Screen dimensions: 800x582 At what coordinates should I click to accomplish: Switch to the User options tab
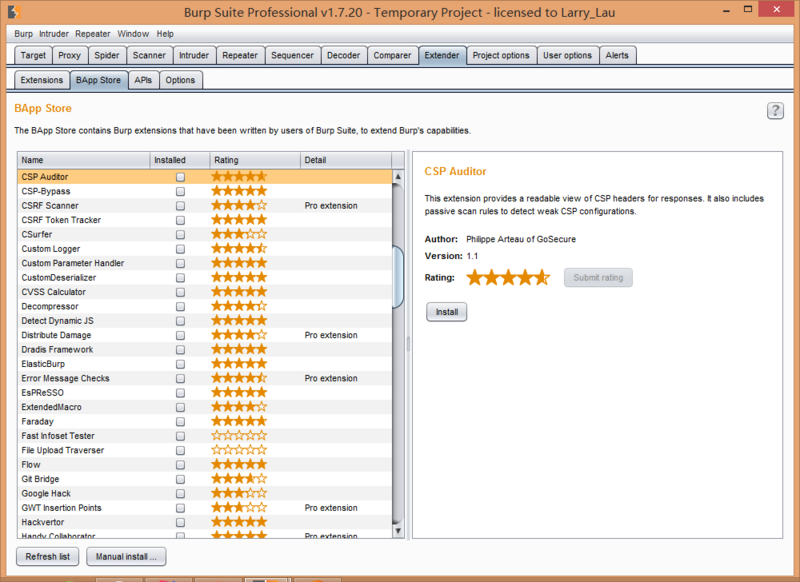[567, 55]
